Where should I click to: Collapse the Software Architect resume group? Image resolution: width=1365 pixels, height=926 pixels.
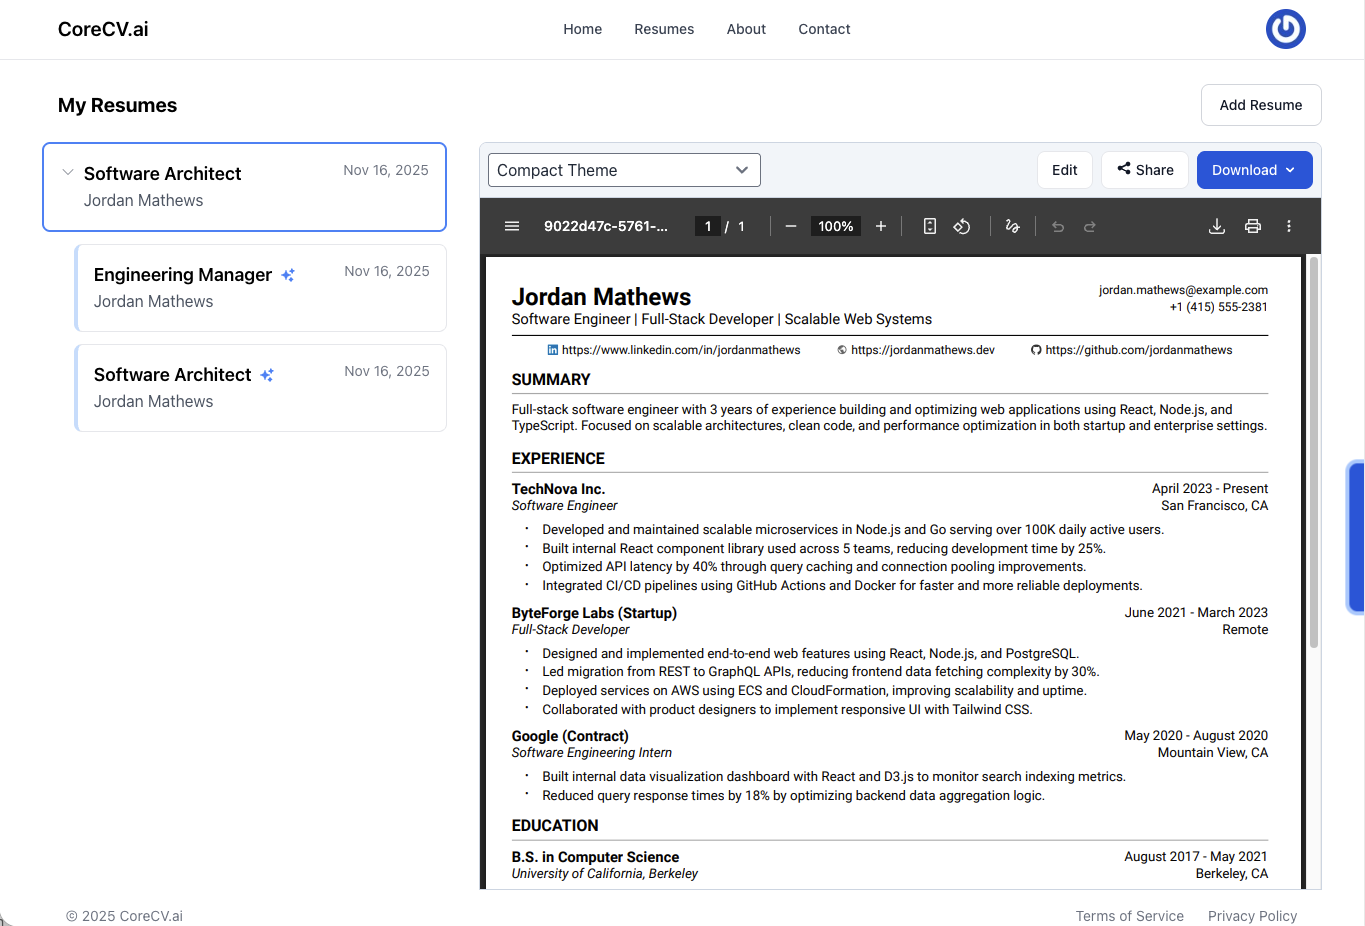68,172
